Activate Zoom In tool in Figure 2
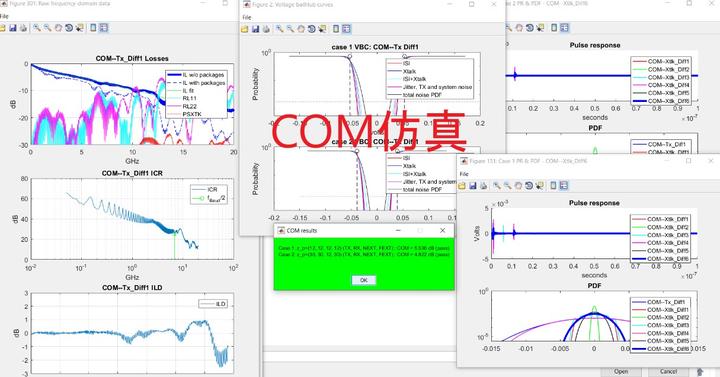 click(279, 29)
